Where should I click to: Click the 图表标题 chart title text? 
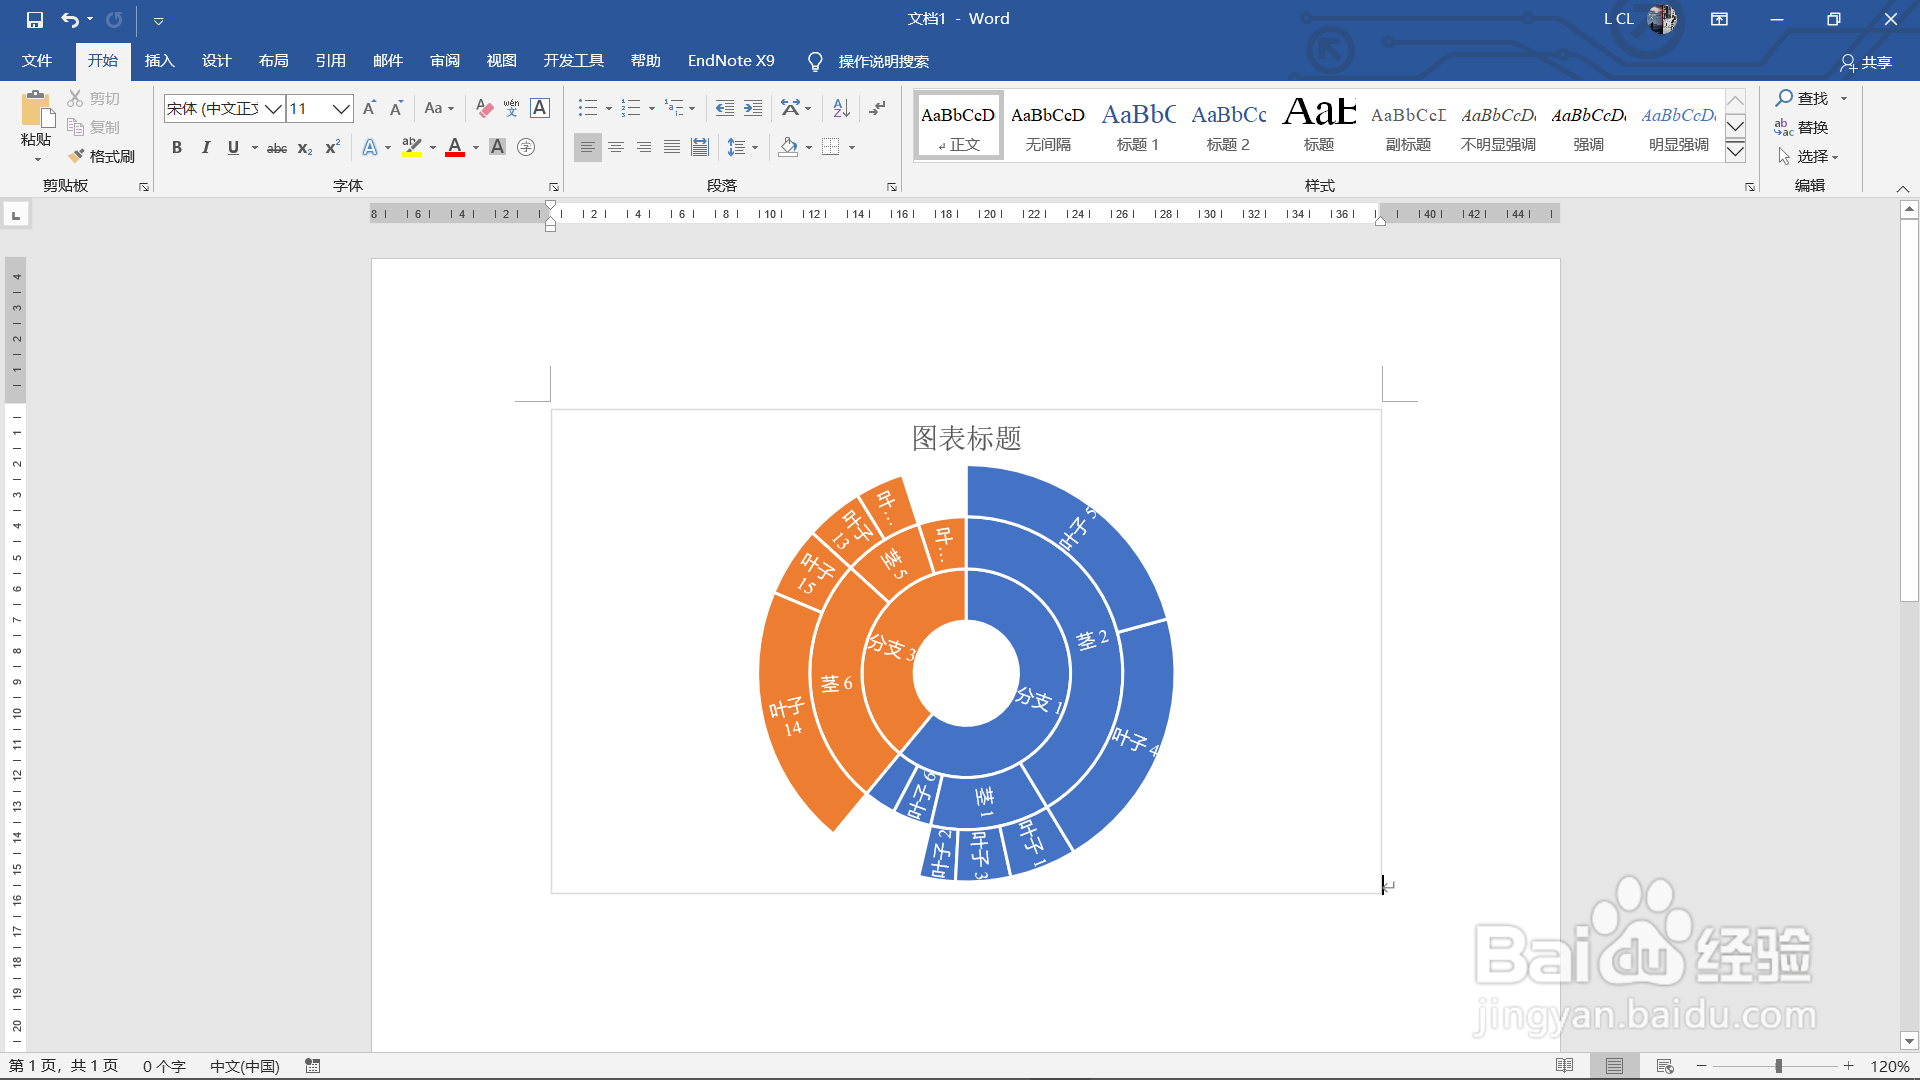(966, 438)
